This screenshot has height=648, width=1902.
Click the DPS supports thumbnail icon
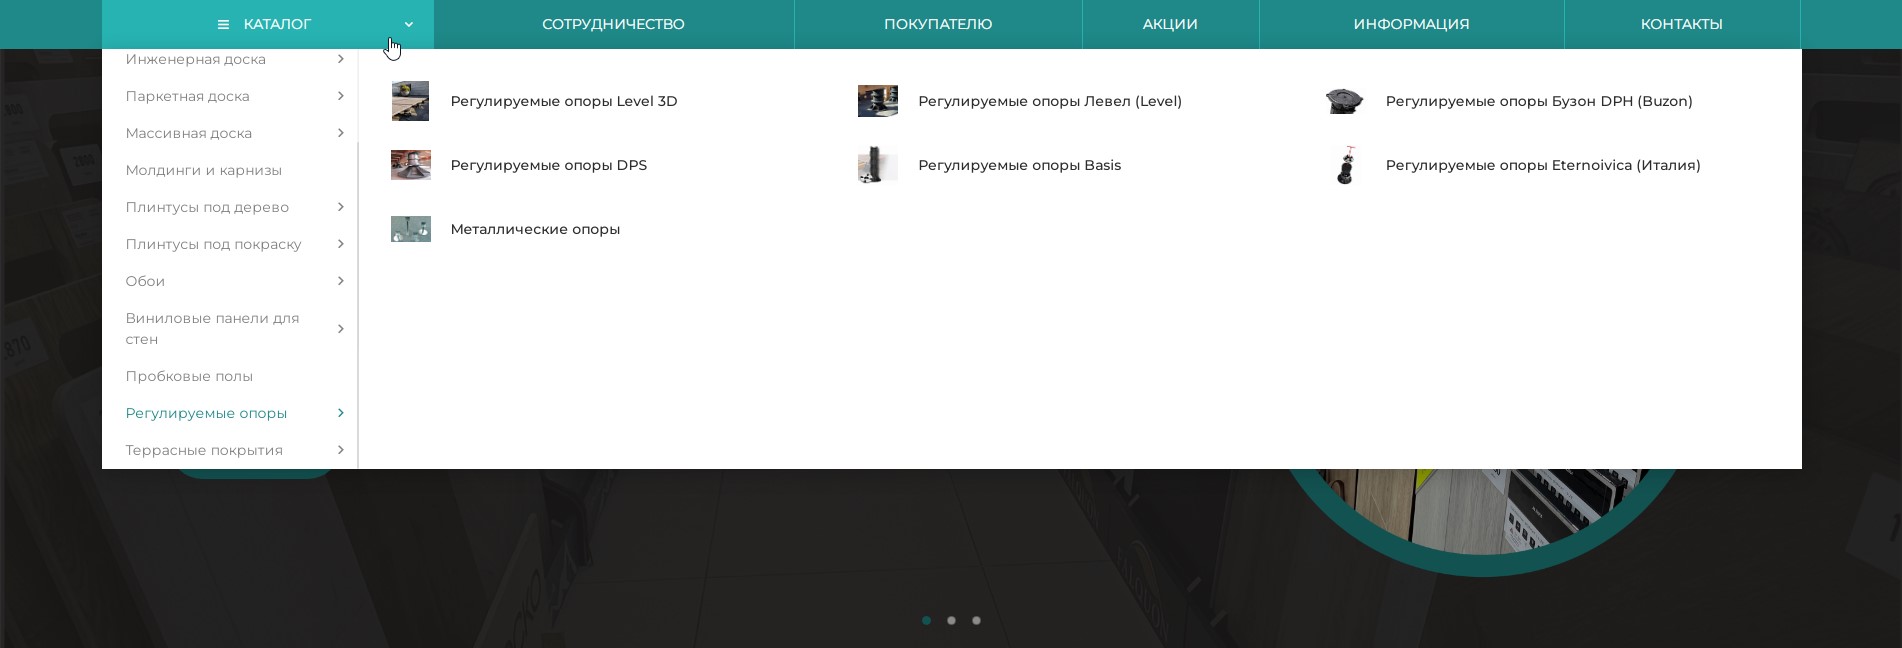pos(410,165)
